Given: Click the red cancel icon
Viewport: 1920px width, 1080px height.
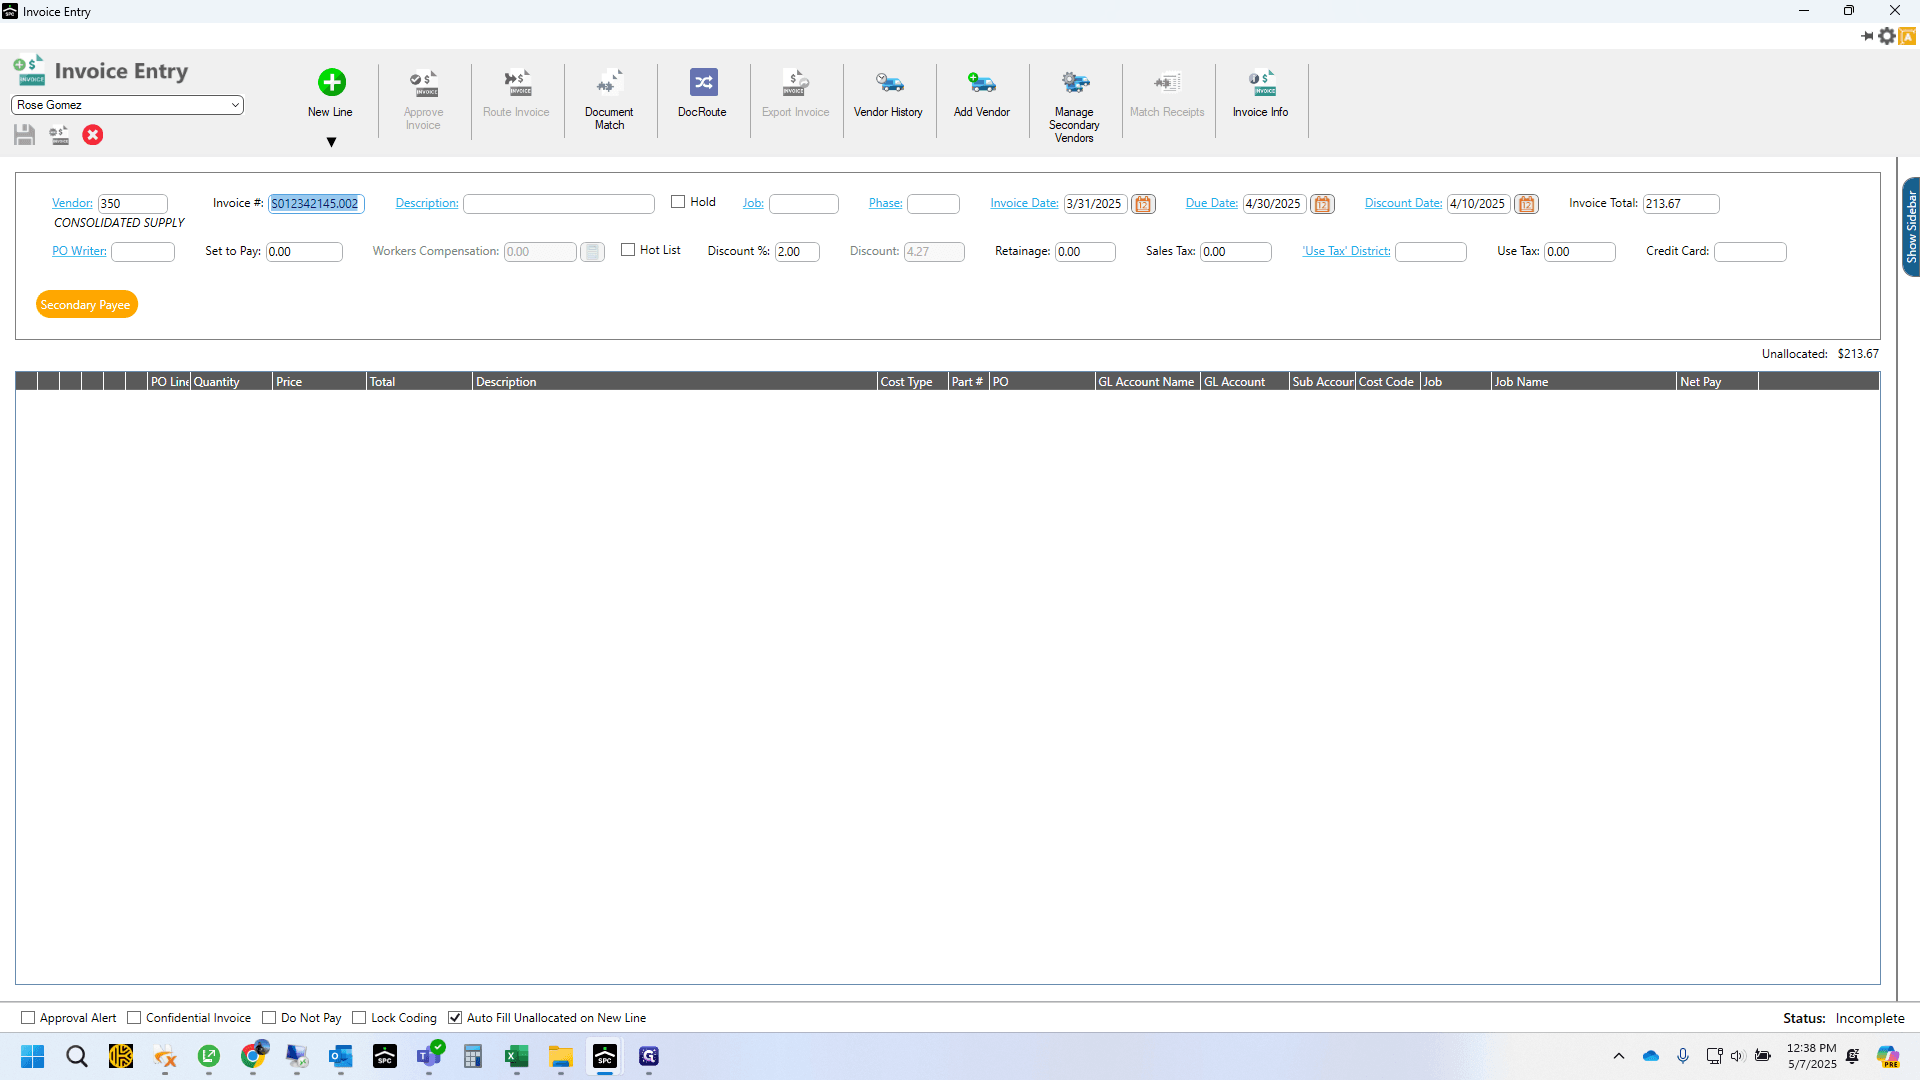Looking at the screenshot, I should [x=93, y=135].
